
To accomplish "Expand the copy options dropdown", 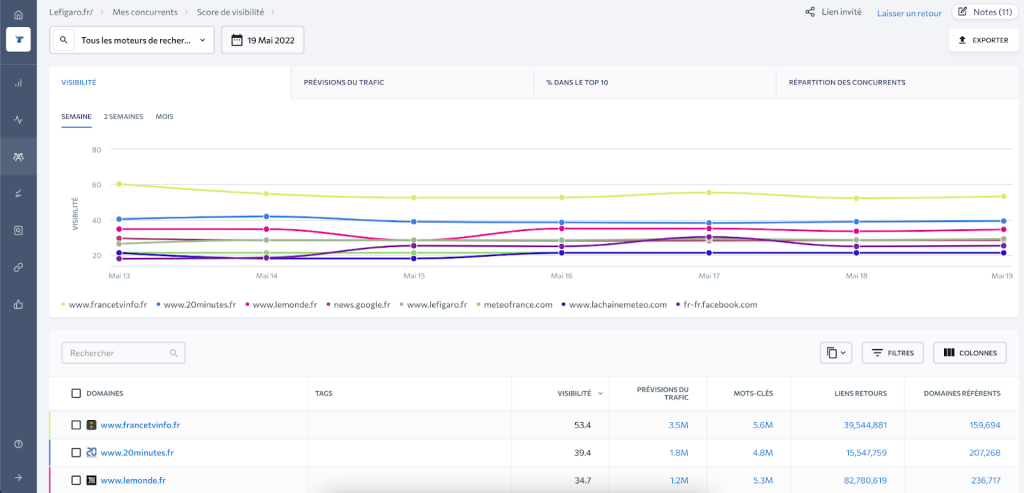I will (837, 353).
